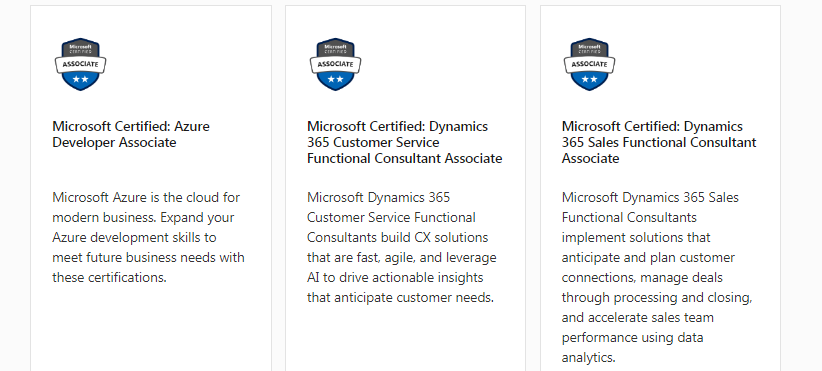Click the Microsoft Certified label atop the Sales badge

point(590,49)
